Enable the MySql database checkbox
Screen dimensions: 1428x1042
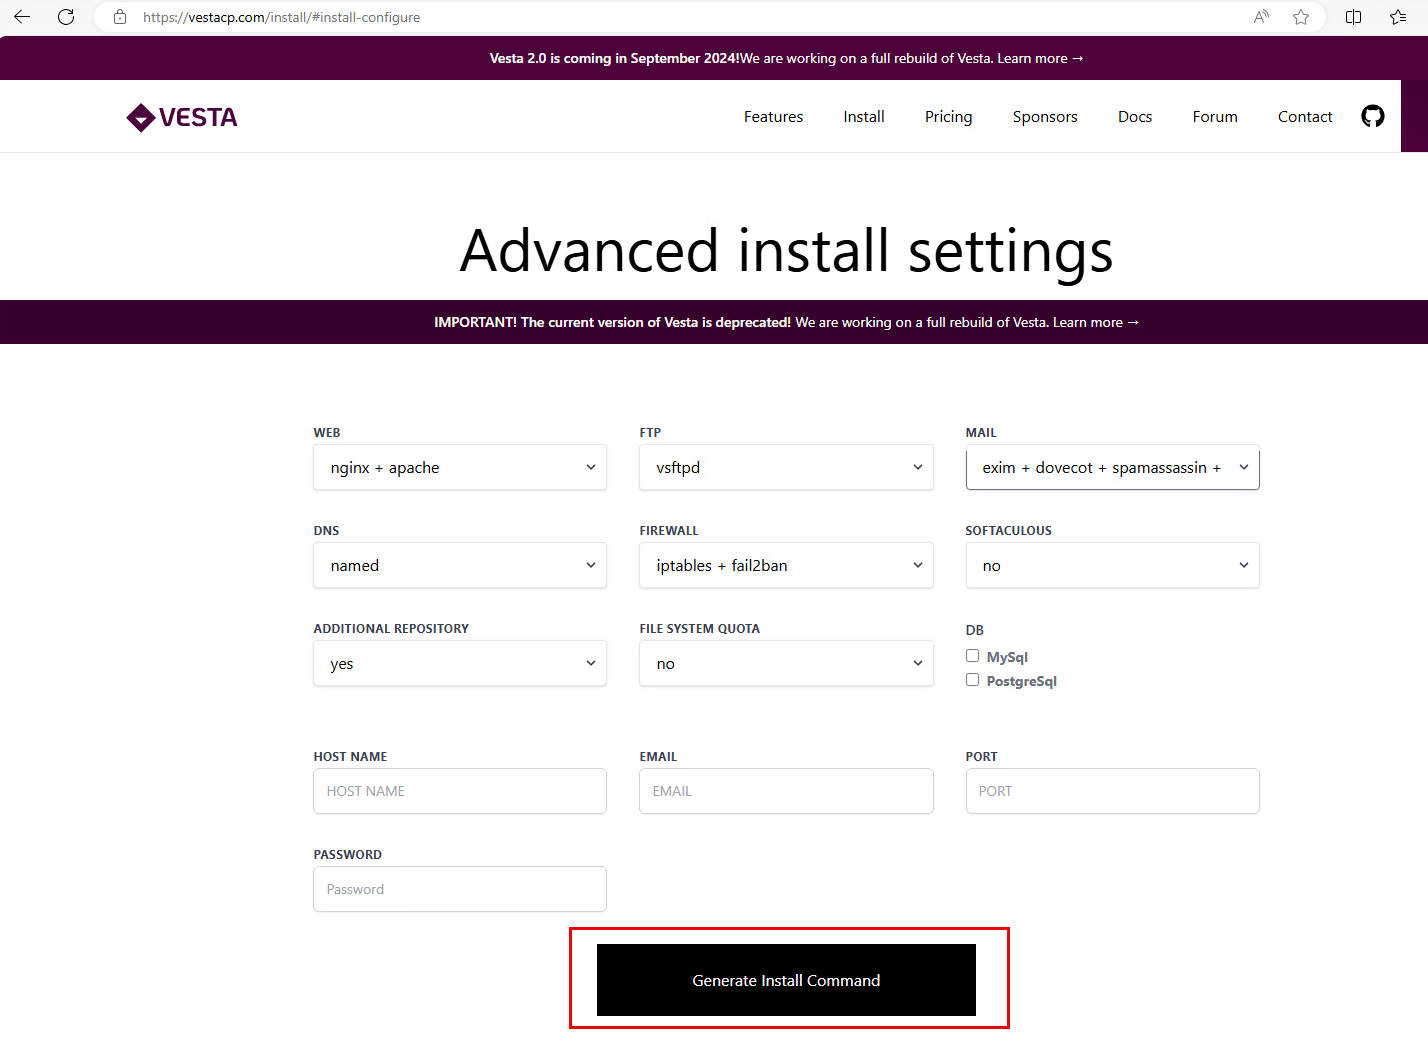972,655
